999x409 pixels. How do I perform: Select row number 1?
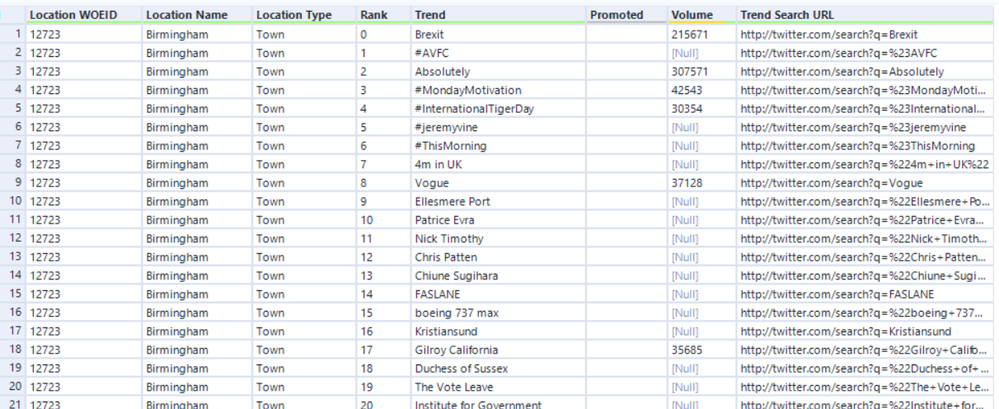pos(13,34)
